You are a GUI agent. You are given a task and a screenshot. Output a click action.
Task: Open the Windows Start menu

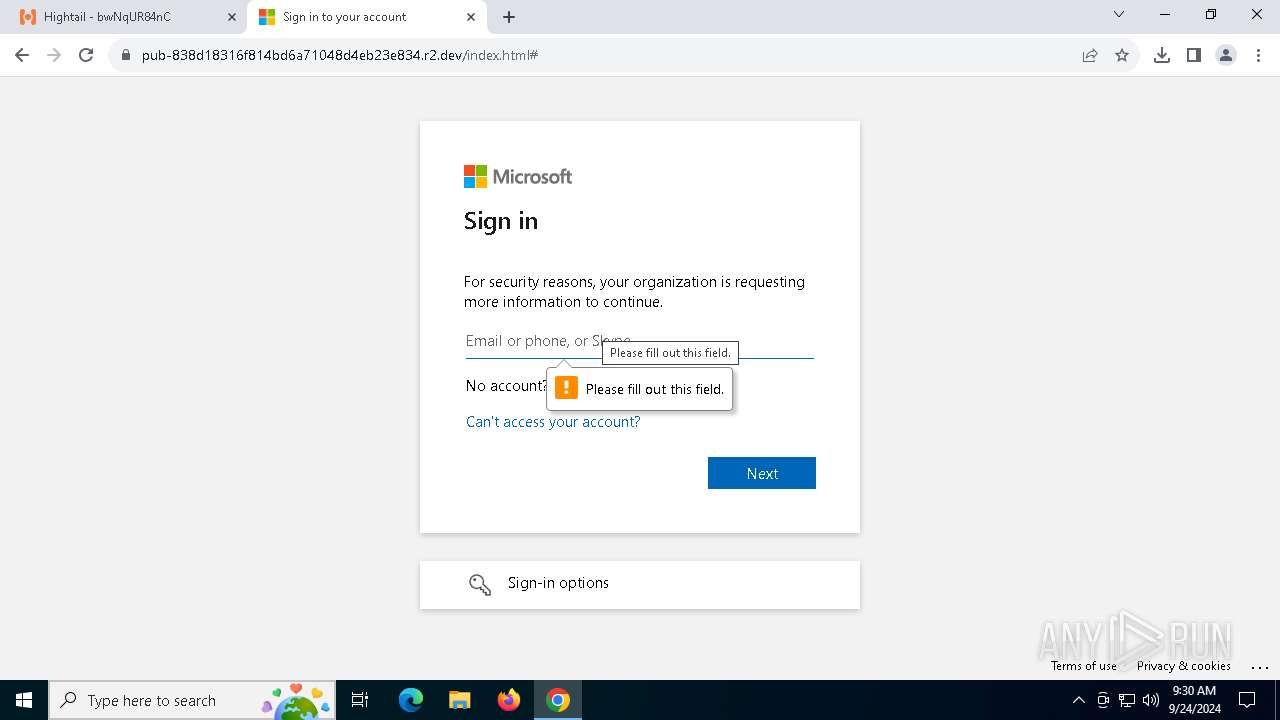pyautogui.click(x=24, y=700)
